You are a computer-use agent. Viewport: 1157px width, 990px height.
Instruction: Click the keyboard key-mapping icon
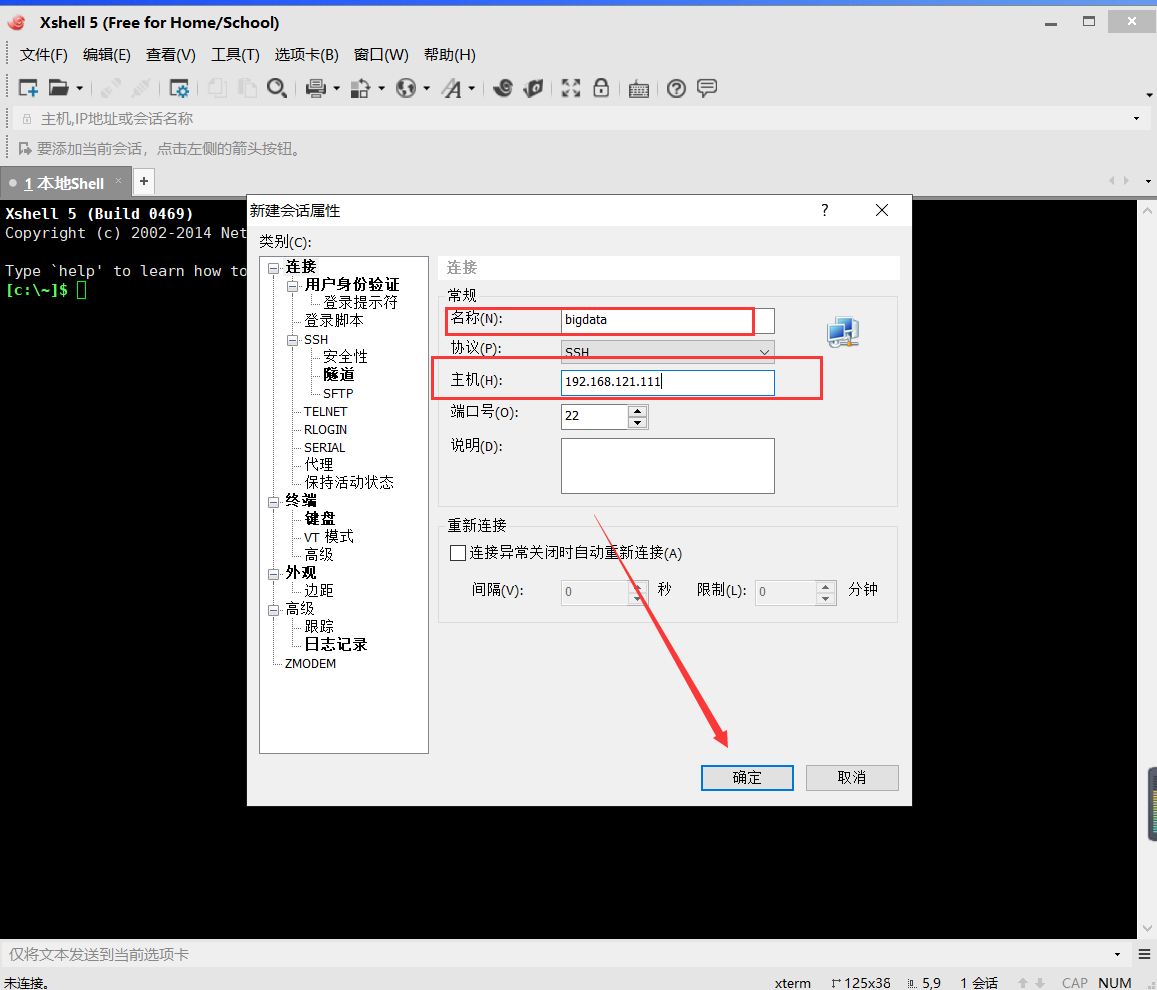click(x=639, y=89)
